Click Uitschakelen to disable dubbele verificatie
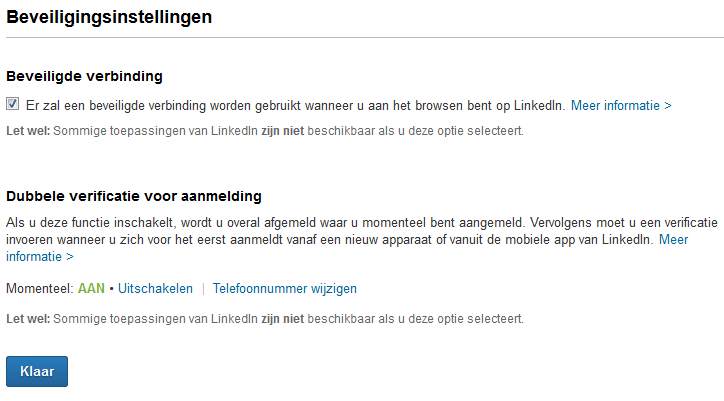The width and height of the screenshot is (724, 401). point(155,289)
